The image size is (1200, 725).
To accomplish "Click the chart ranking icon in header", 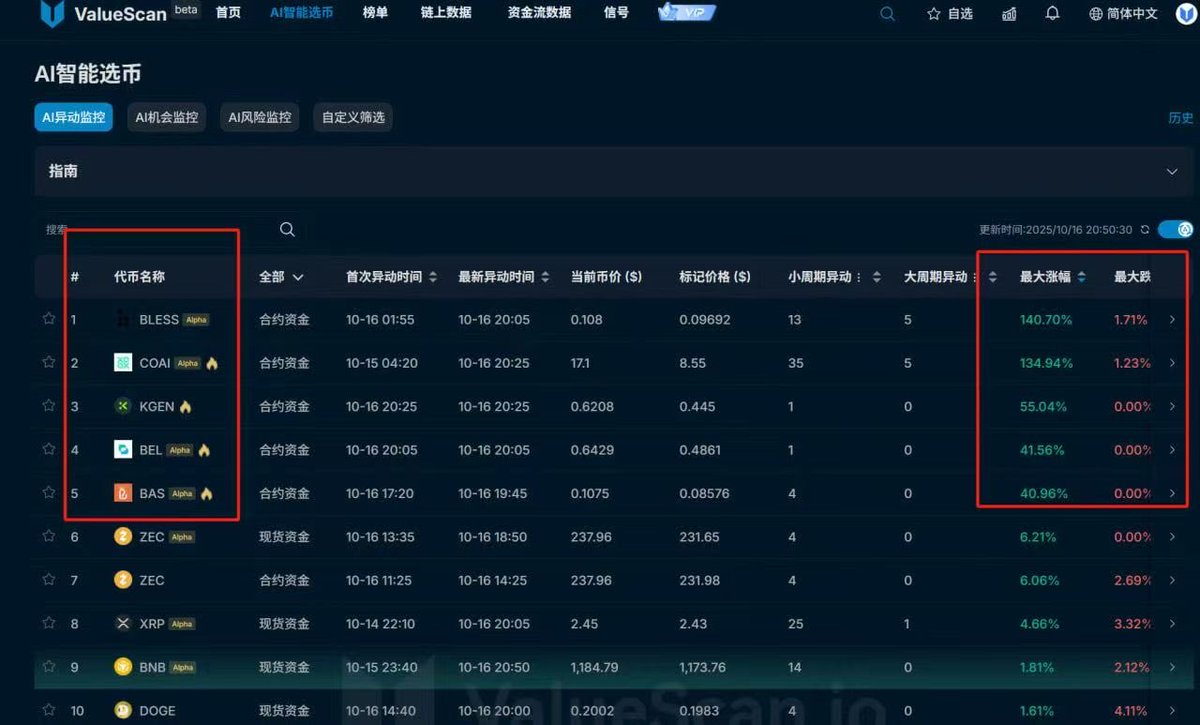I will coord(1009,14).
